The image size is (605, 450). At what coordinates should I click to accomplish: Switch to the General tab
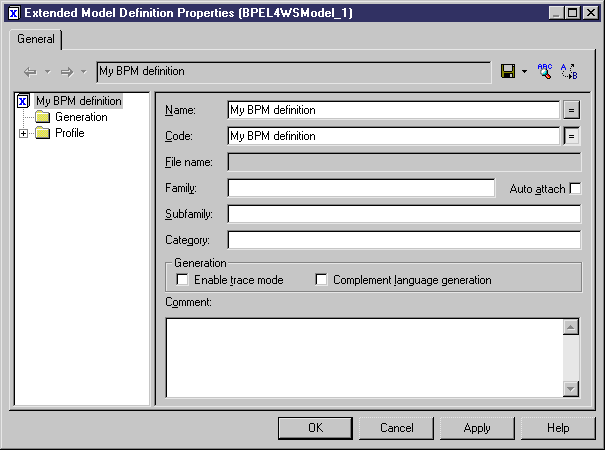point(36,39)
